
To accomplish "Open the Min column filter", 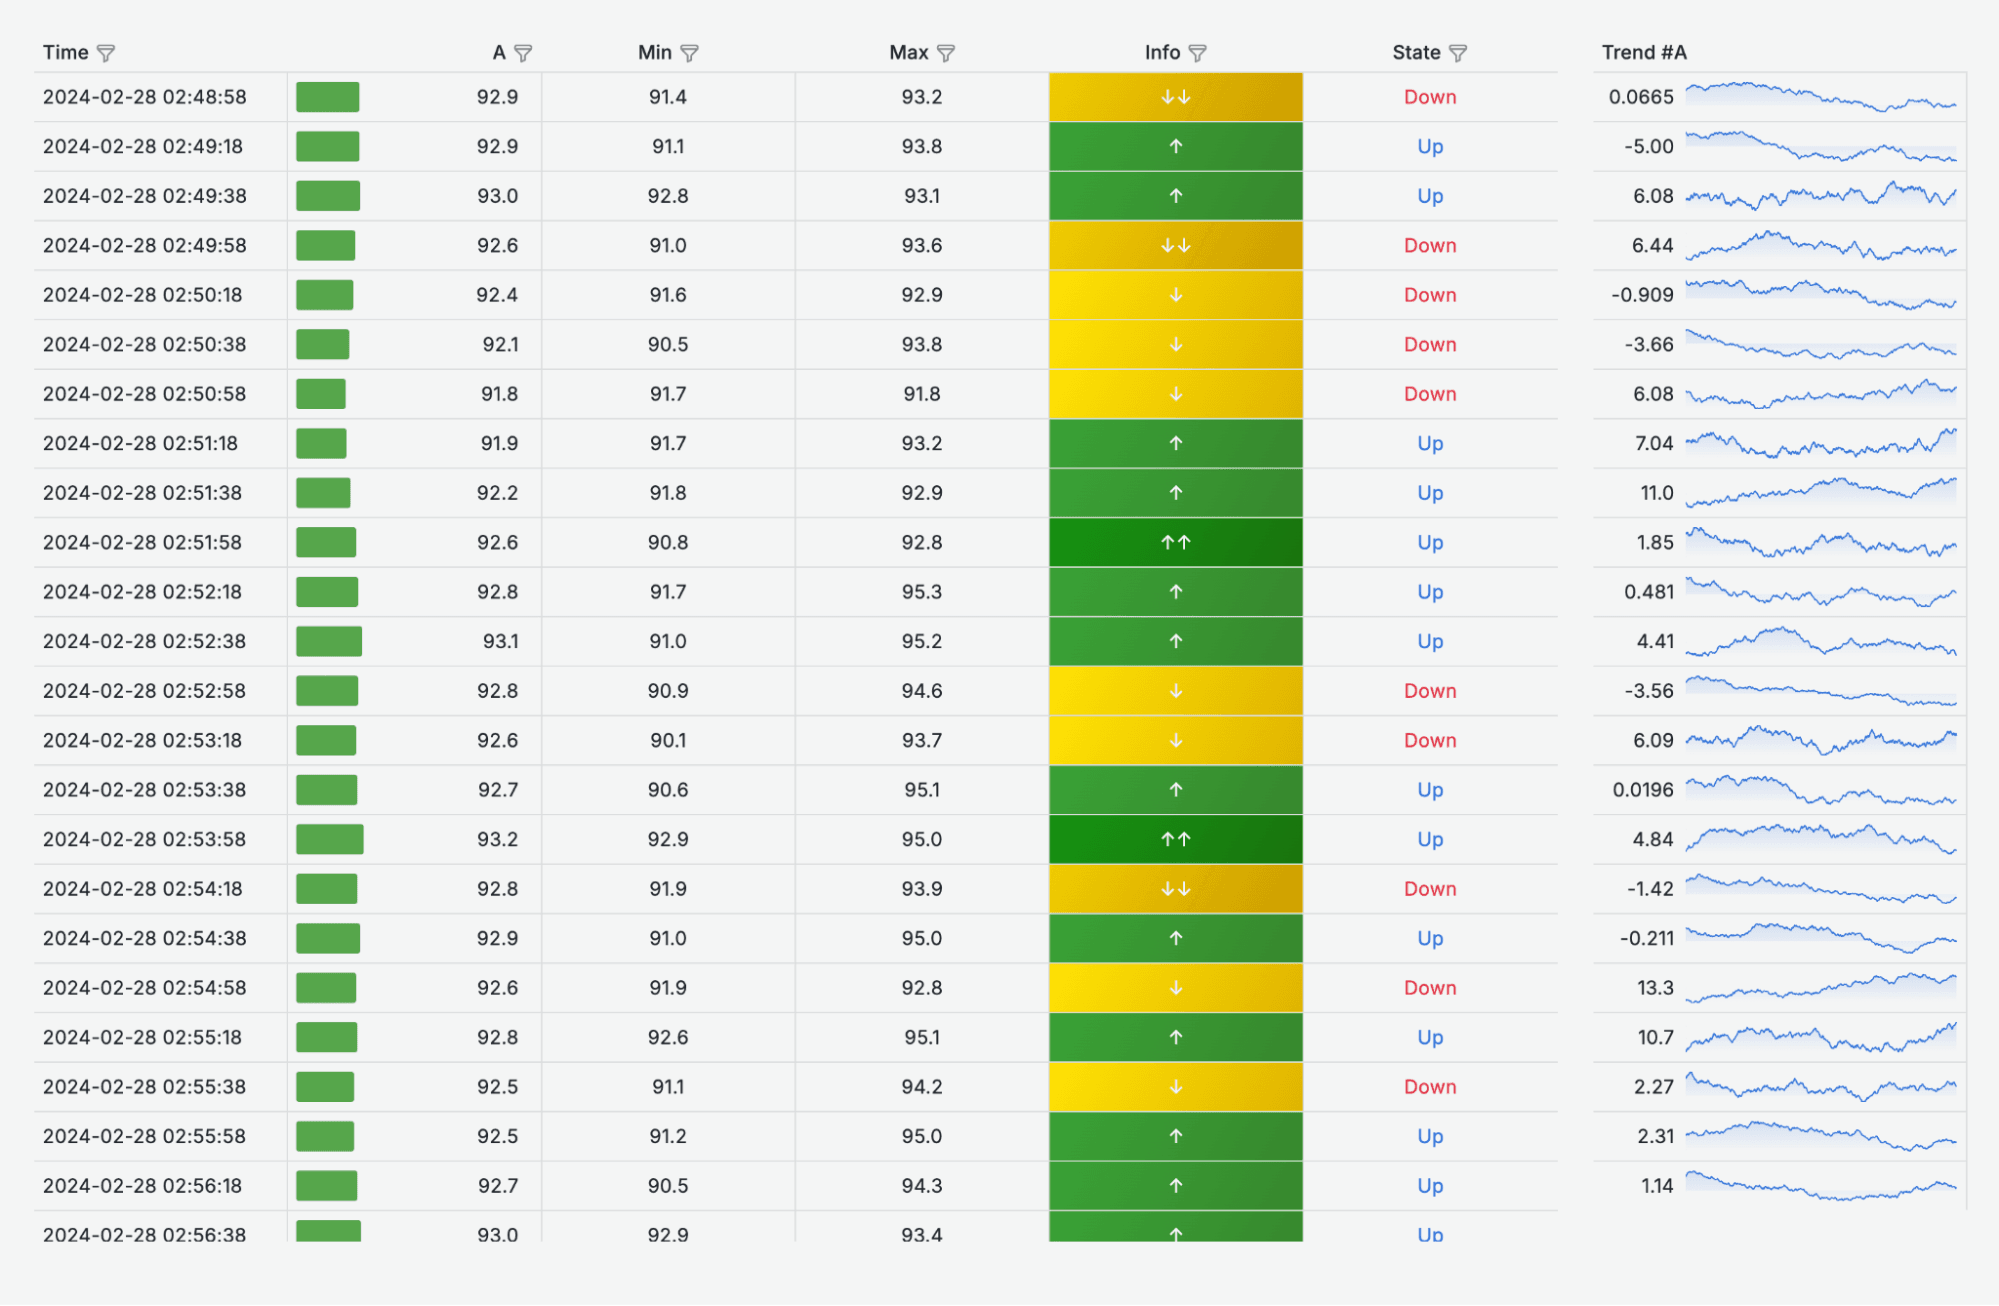I will point(689,52).
